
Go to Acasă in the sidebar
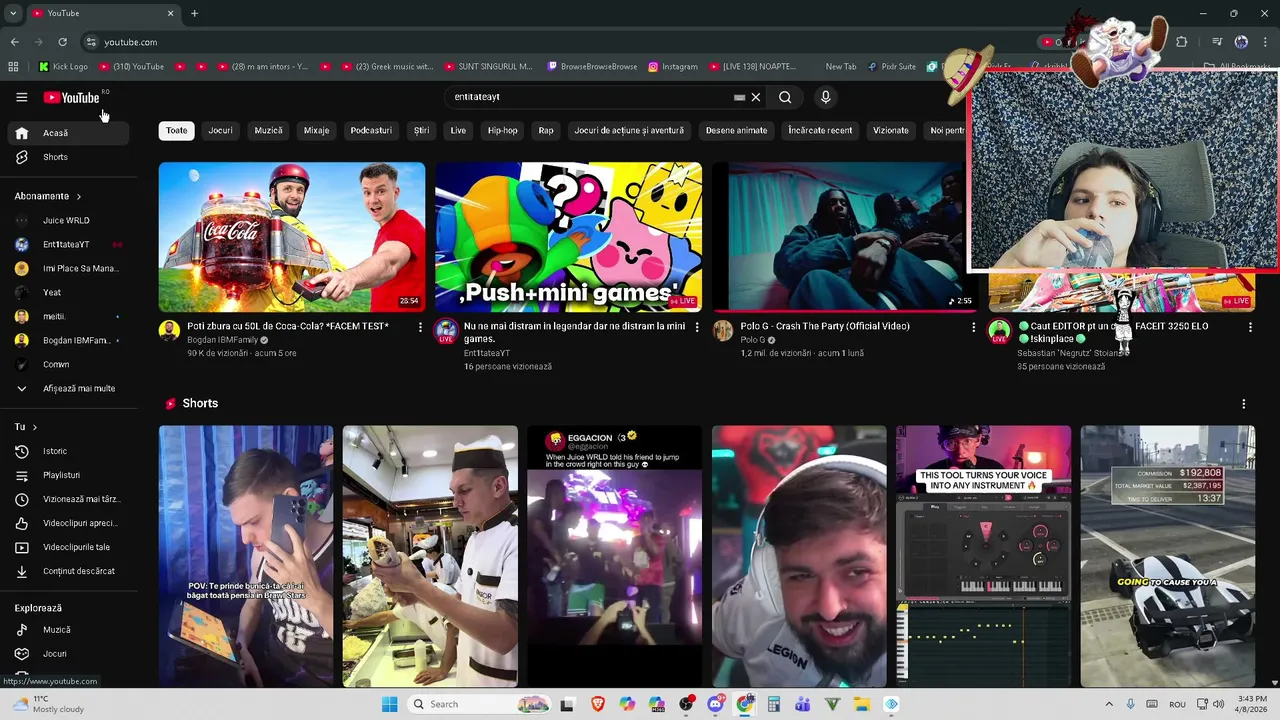pos(66,133)
